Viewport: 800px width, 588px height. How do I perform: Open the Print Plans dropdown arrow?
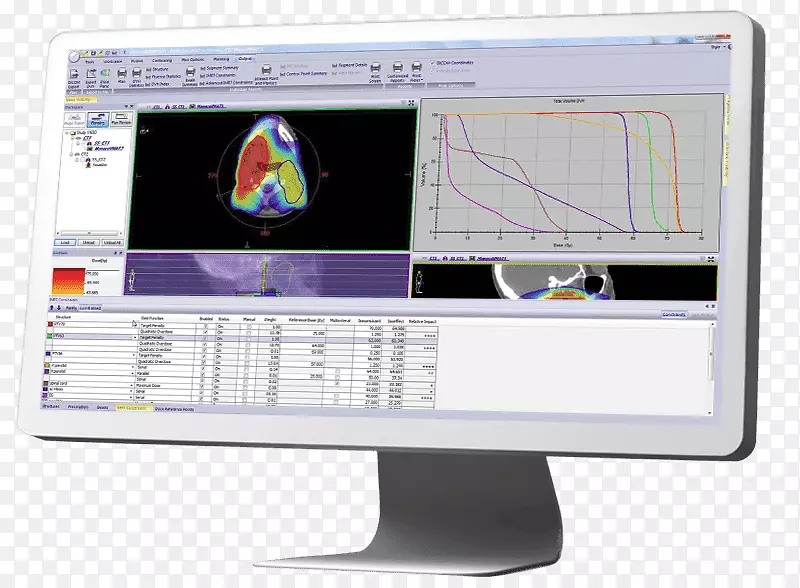click(x=422, y=80)
